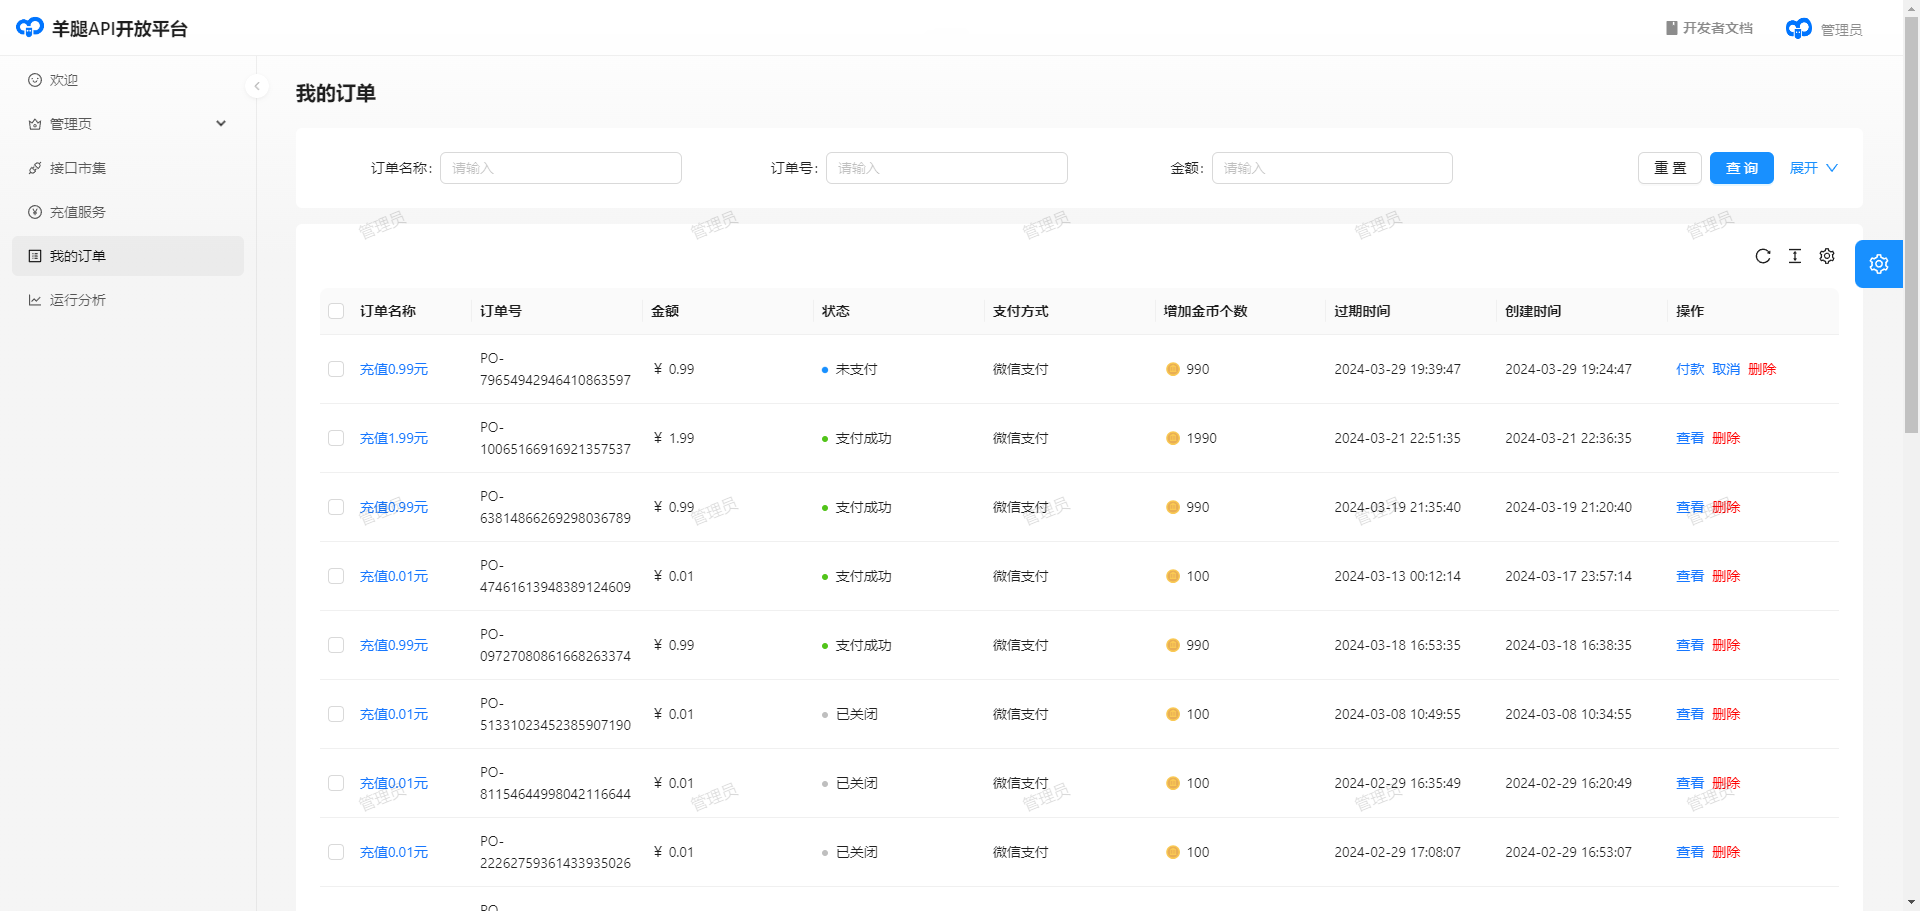This screenshot has width=1920, height=911.
Task: Open the 接口市集 menu item
Action: [x=78, y=168]
